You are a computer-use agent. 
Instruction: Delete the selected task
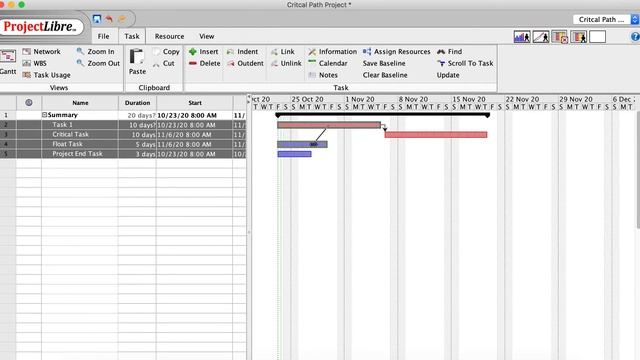click(x=204, y=63)
